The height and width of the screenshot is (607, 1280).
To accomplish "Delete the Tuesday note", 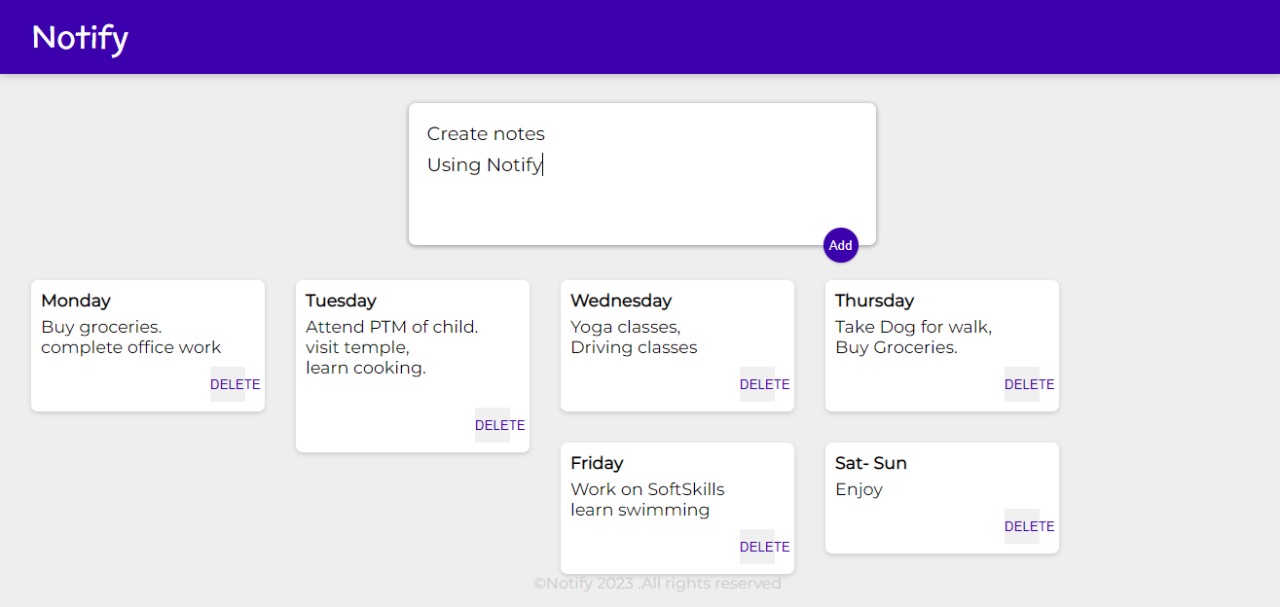I will pos(500,425).
